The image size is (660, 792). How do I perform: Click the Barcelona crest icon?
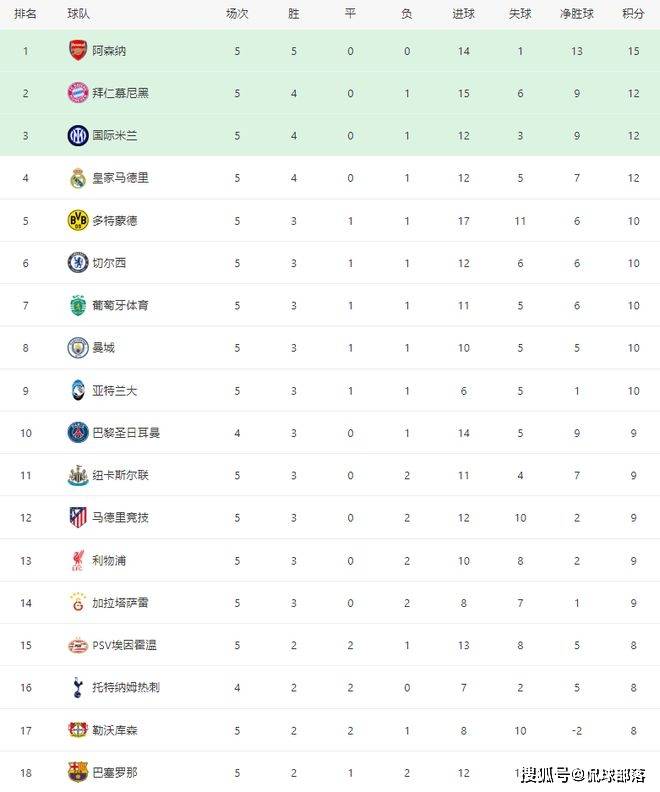(x=78, y=773)
